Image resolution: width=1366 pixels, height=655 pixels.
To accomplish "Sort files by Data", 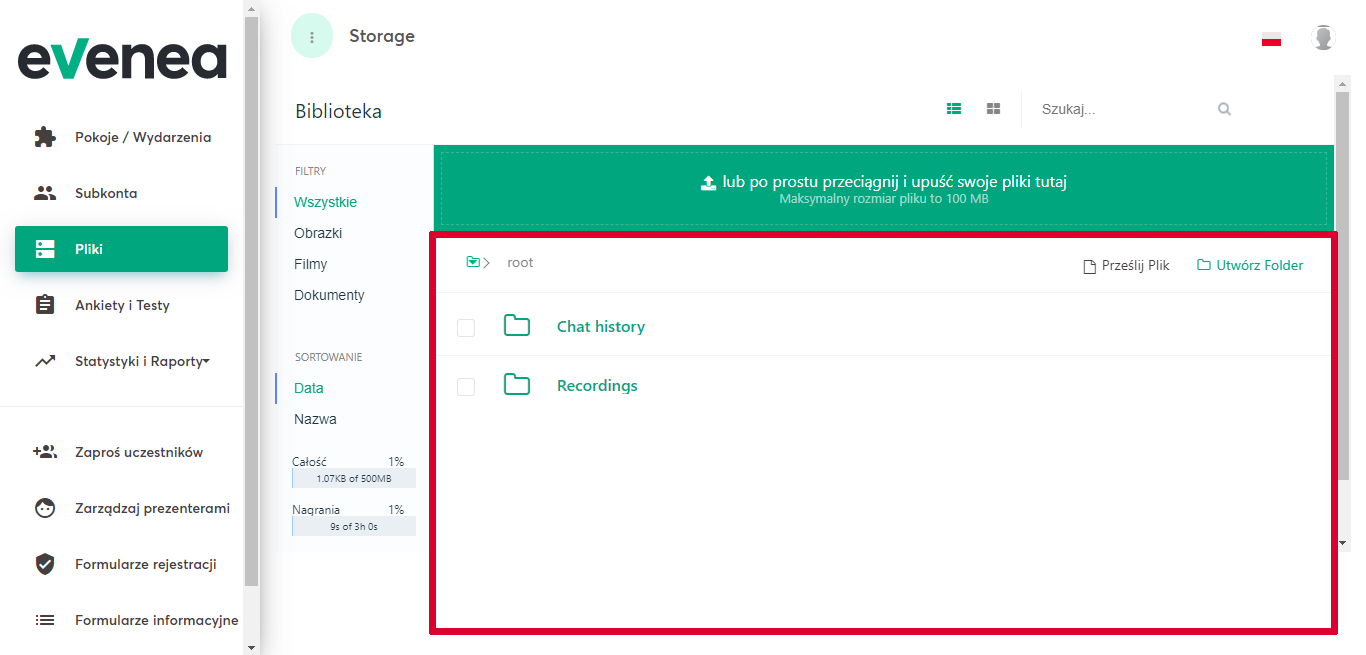I will 309,388.
